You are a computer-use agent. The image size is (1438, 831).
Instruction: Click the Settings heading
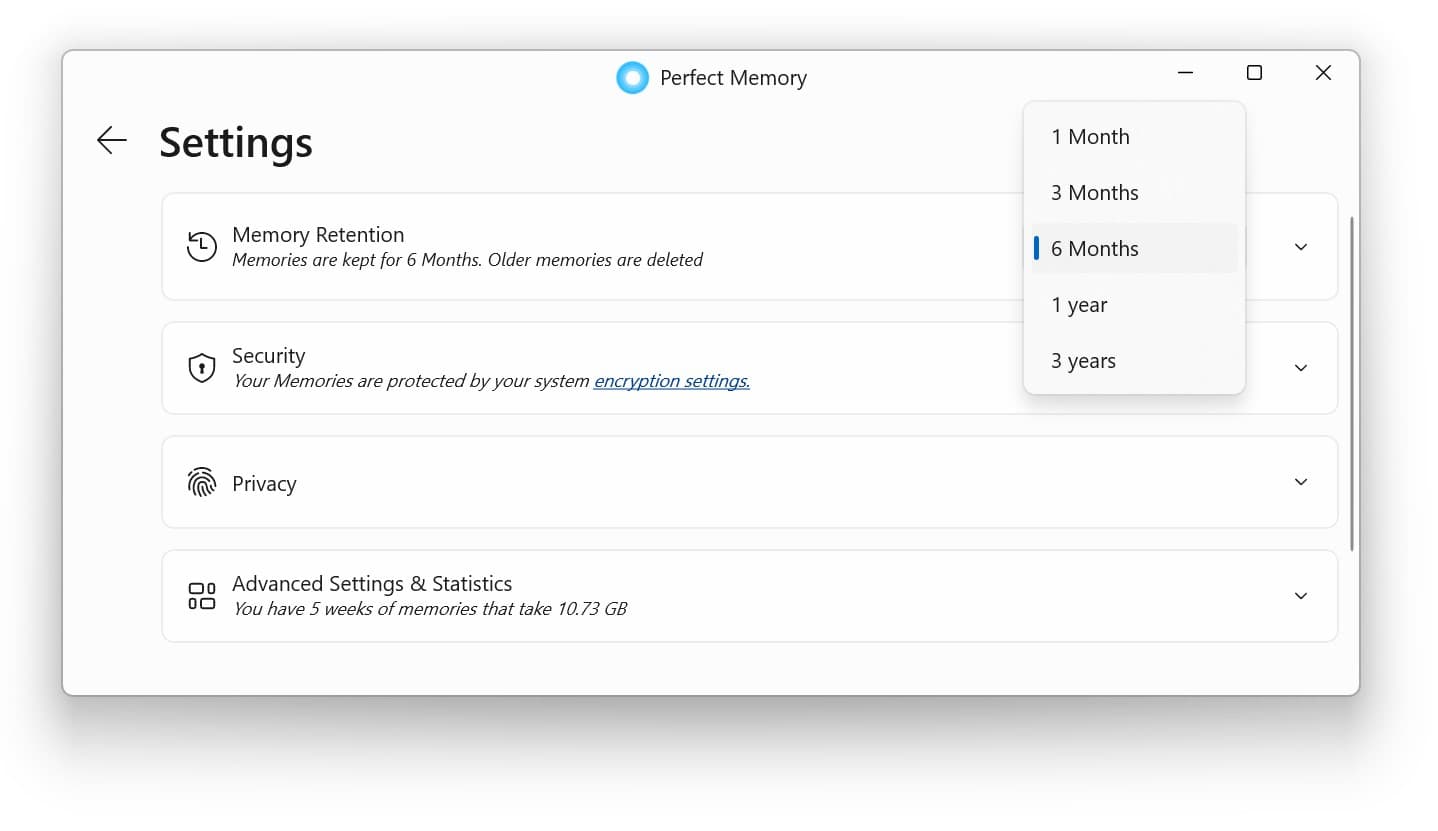pyautogui.click(x=235, y=143)
